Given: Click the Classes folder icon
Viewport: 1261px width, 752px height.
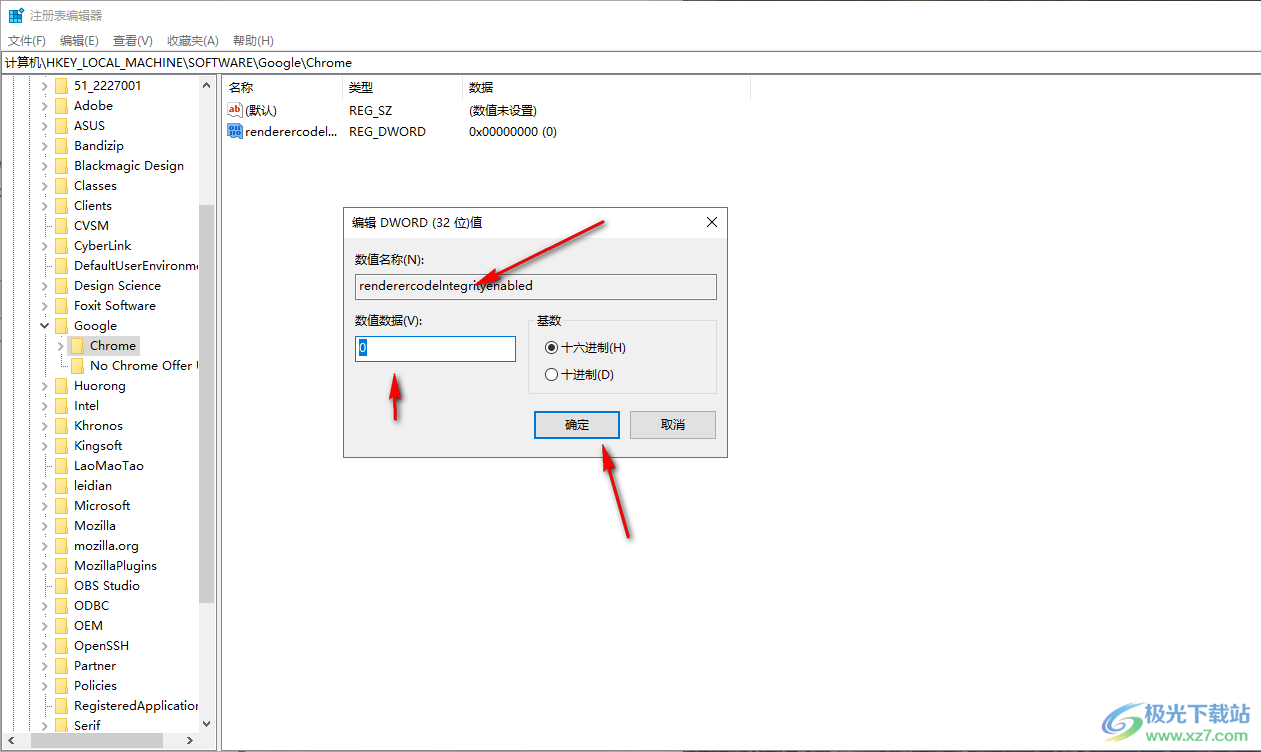Looking at the screenshot, I should click(60, 185).
